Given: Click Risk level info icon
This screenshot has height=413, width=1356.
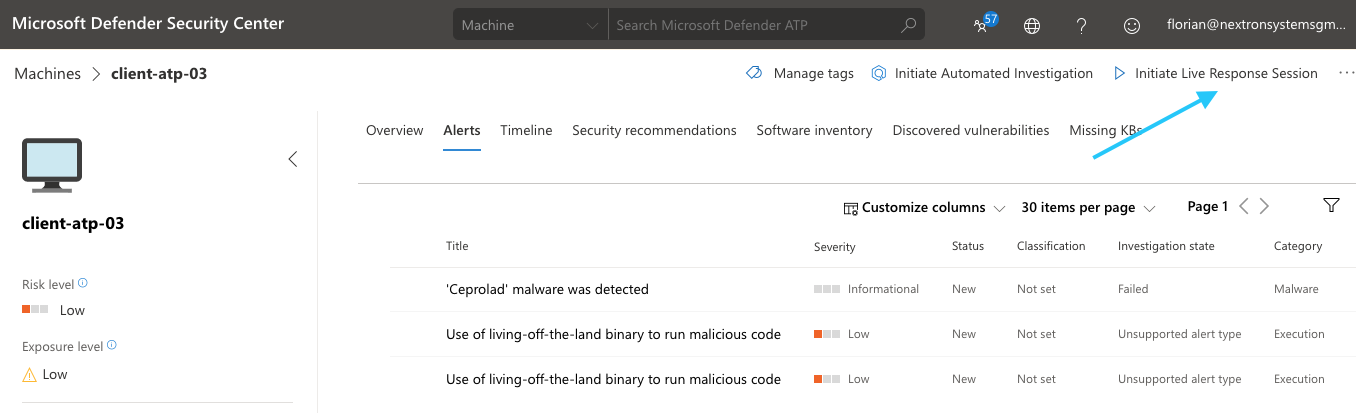Looking at the screenshot, I should [x=83, y=284].
